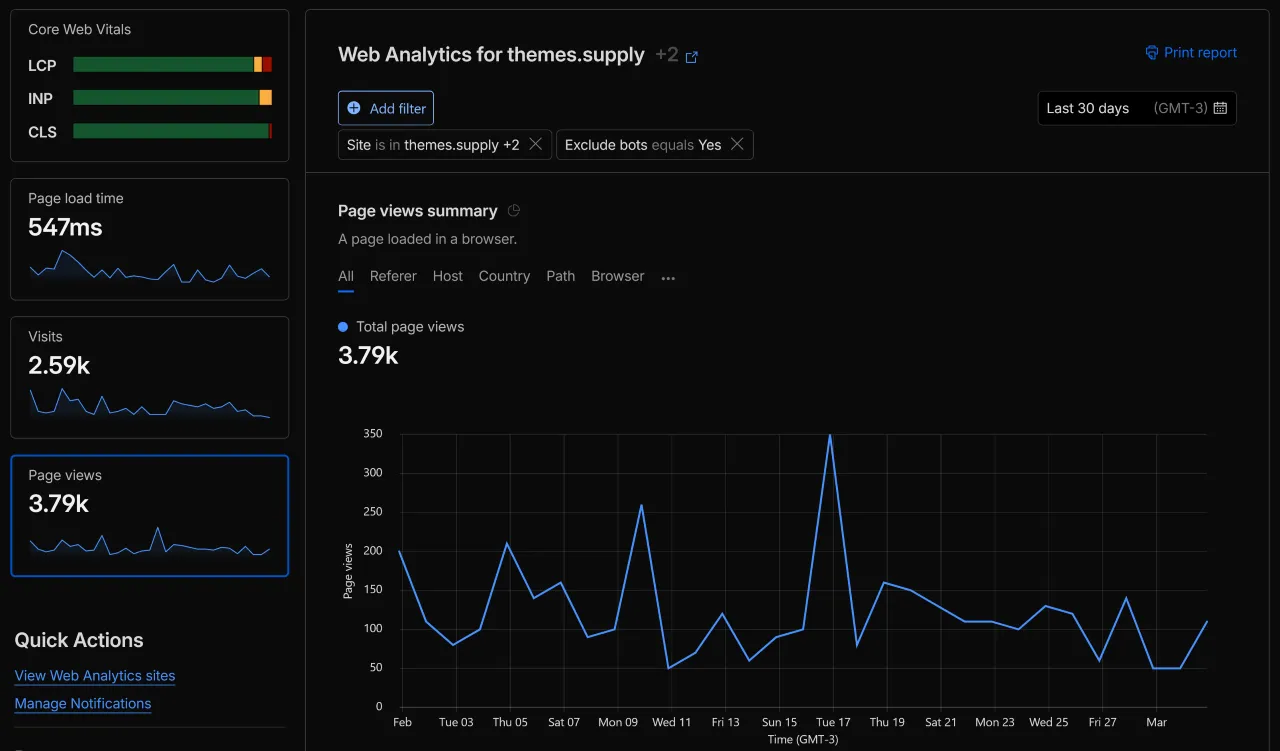Click the calendar icon in the date range picker
This screenshot has height=751, width=1280.
tap(1220, 108)
